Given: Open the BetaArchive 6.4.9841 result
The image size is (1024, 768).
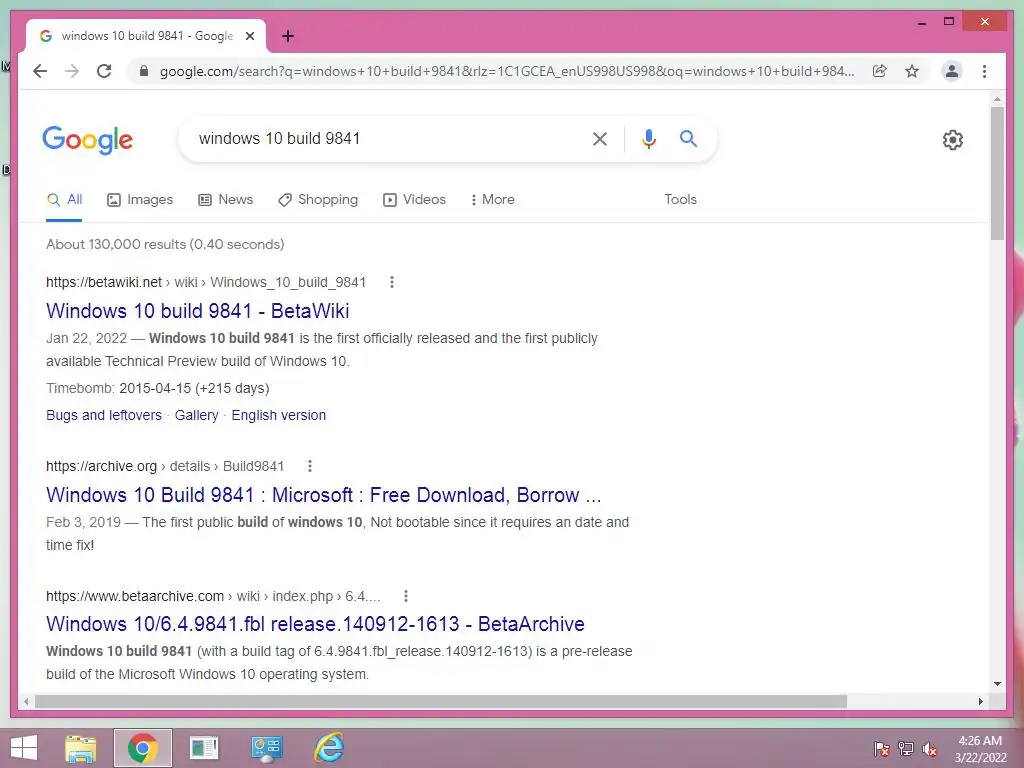Looking at the screenshot, I should click(x=315, y=624).
